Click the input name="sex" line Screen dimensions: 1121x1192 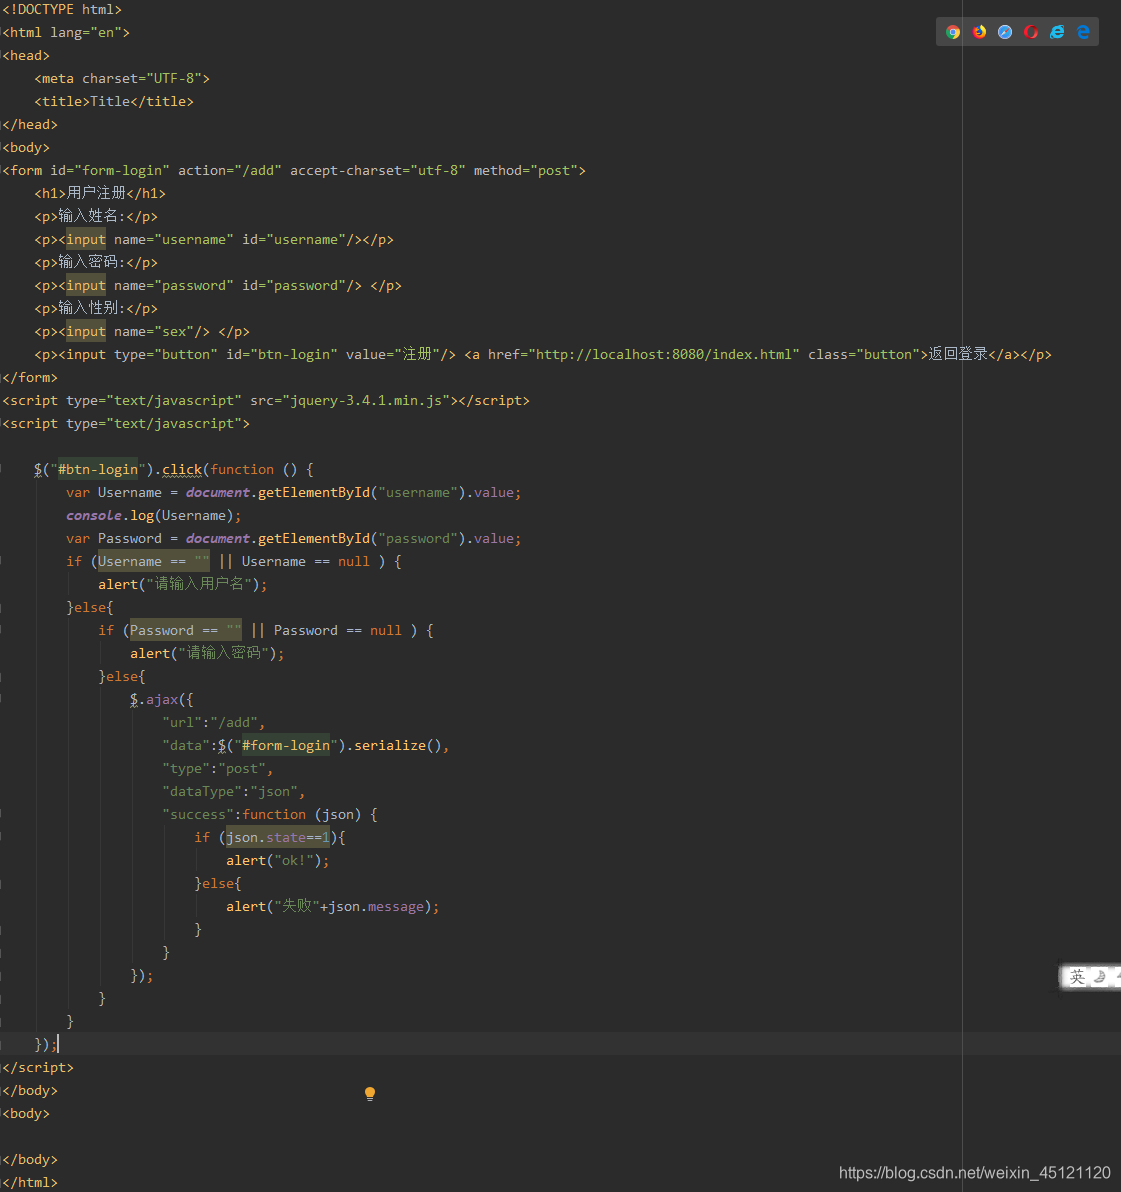click(141, 331)
